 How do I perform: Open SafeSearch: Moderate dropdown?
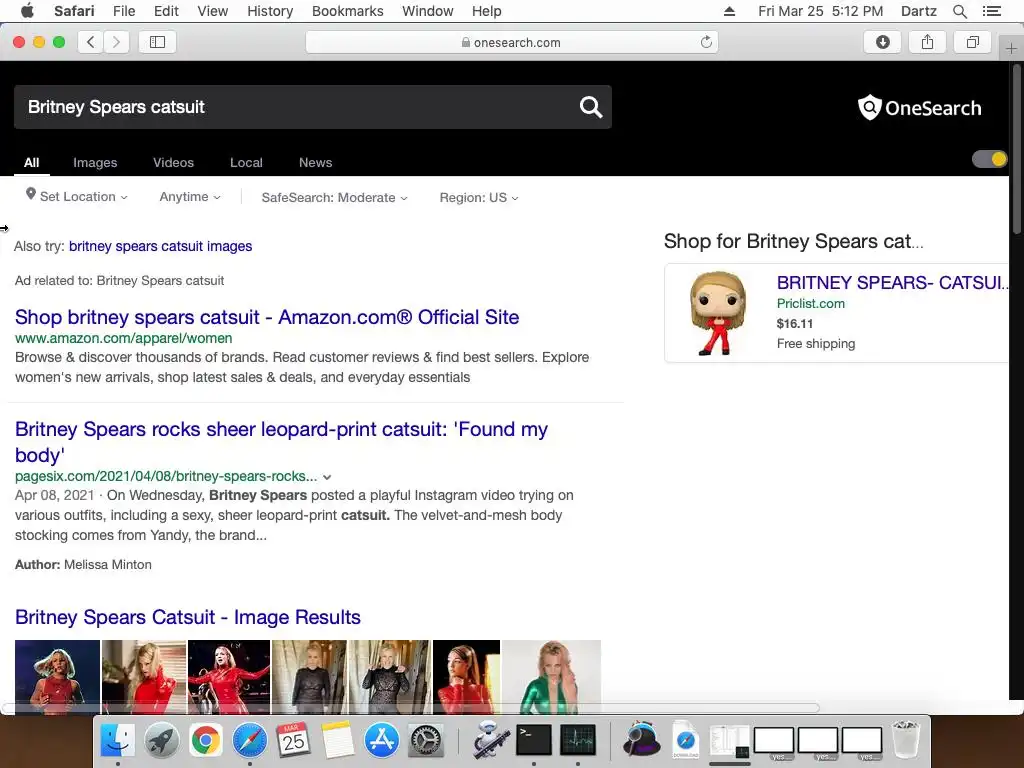coord(334,197)
